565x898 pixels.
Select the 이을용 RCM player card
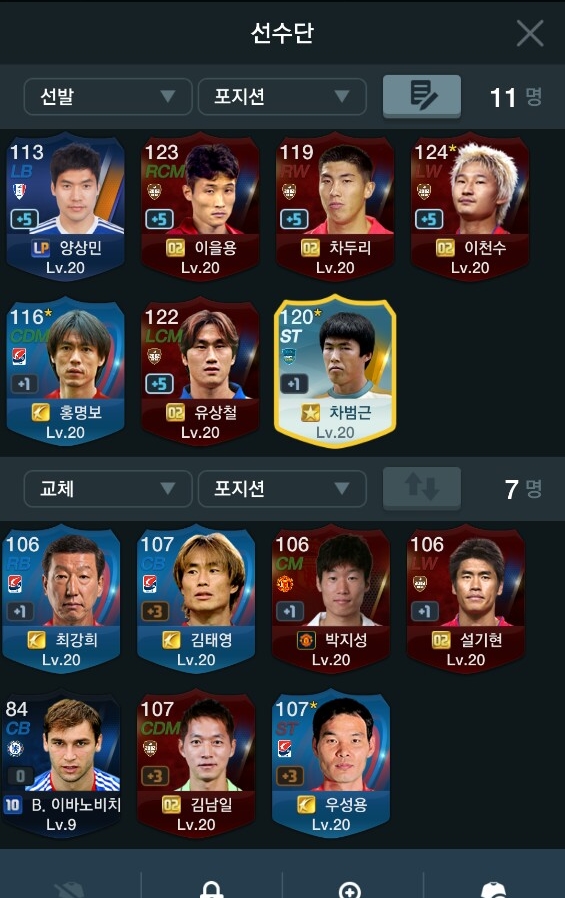coord(200,207)
